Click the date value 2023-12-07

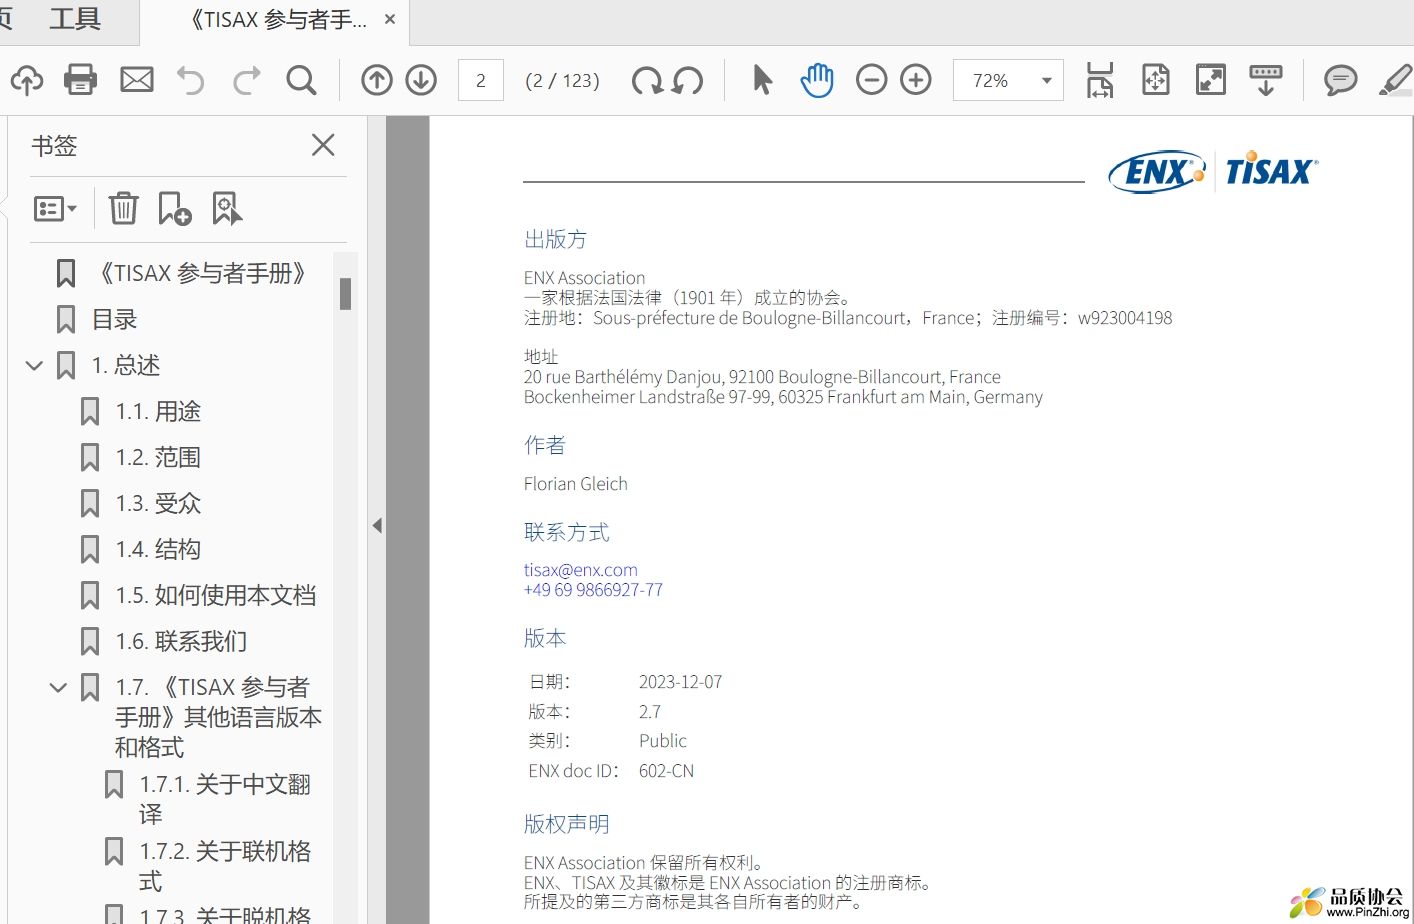pos(680,682)
